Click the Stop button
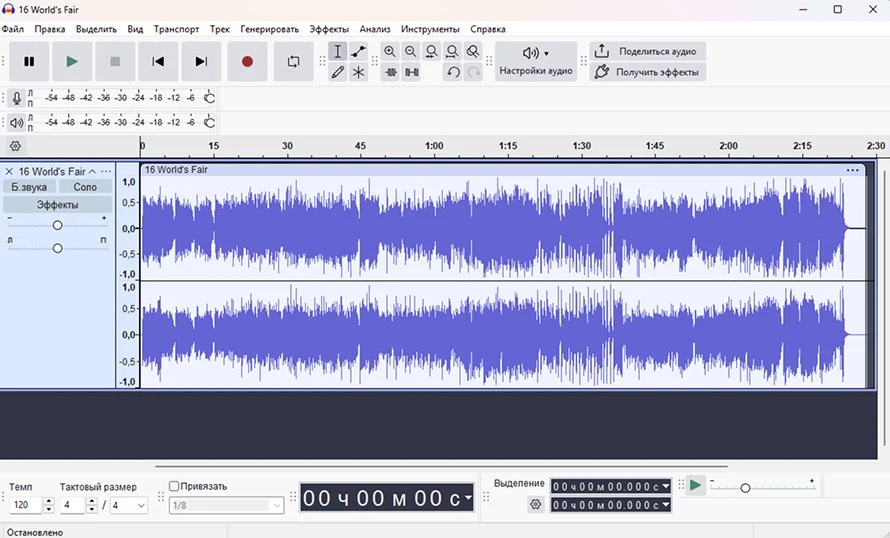890x538 pixels. [115, 61]
